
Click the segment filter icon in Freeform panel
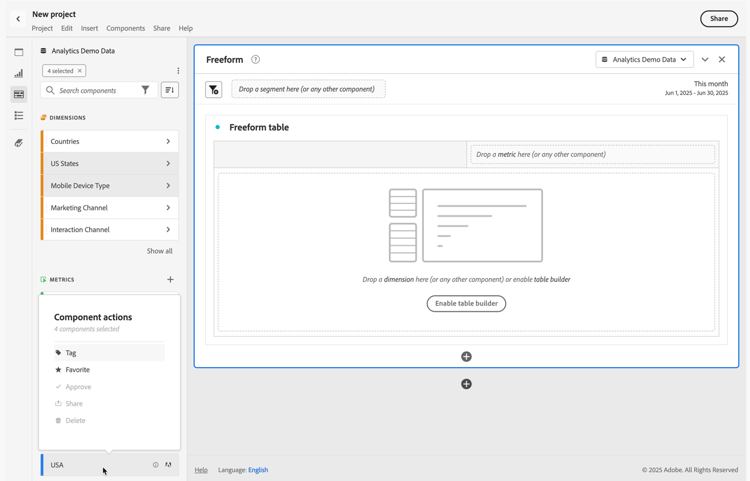214,89
